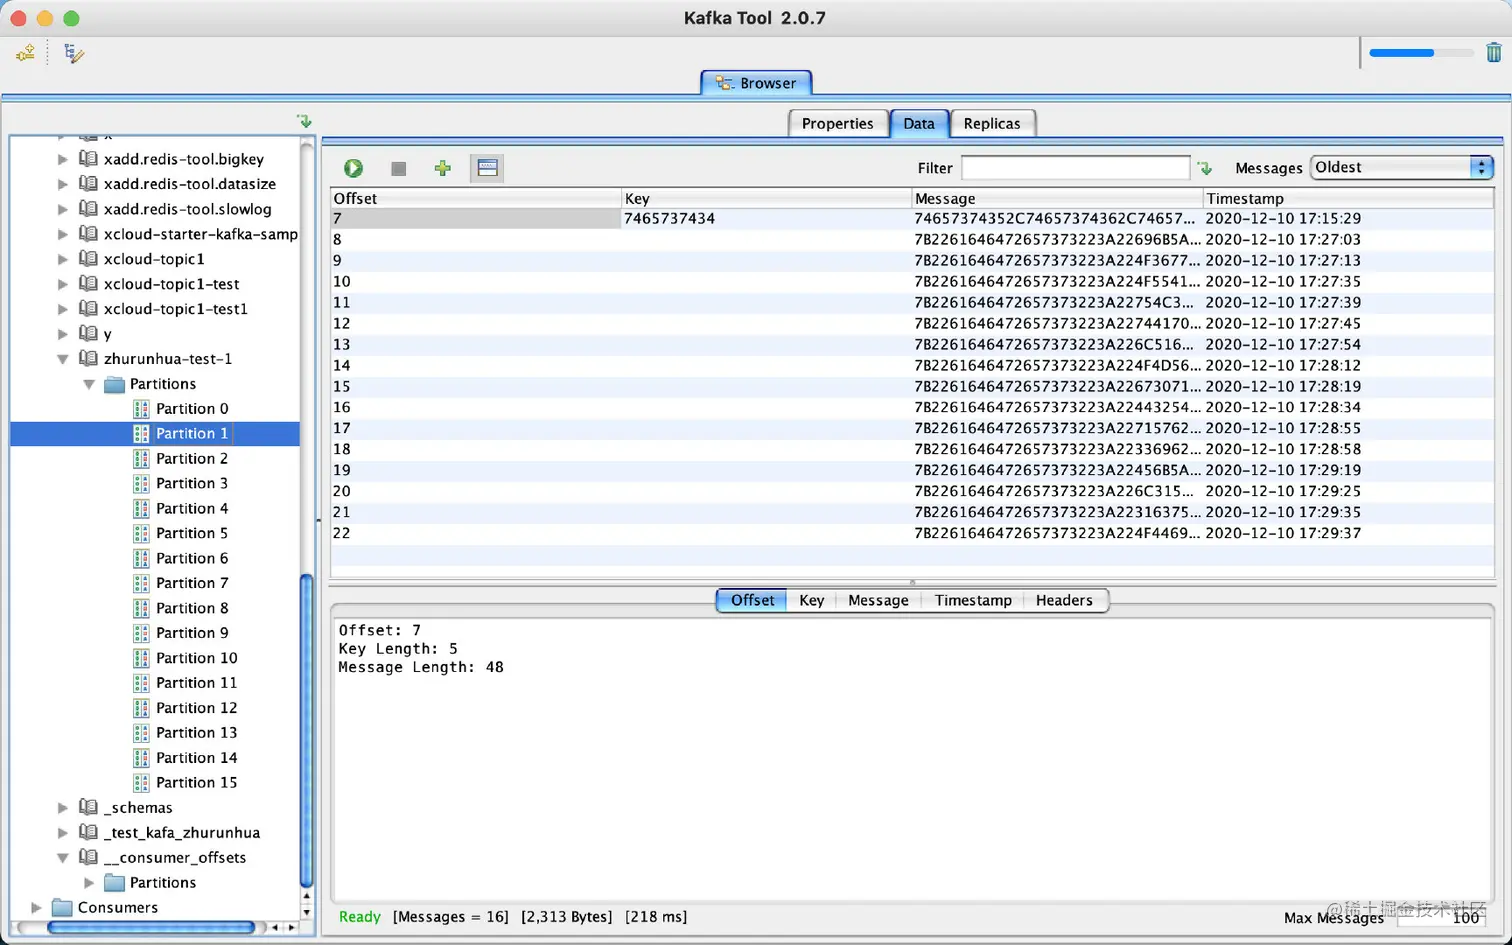Click the timestamp 2020-12-10 17:27:03
The height and width of the screenshot is (945, 1512).
1283,239
